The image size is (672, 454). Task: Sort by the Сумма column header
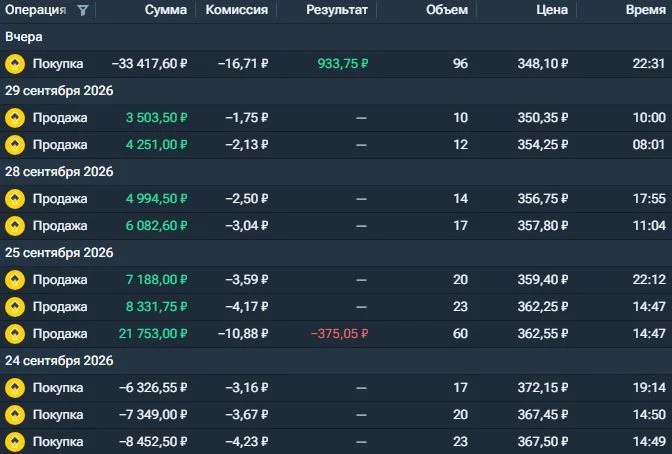[165, 10]
